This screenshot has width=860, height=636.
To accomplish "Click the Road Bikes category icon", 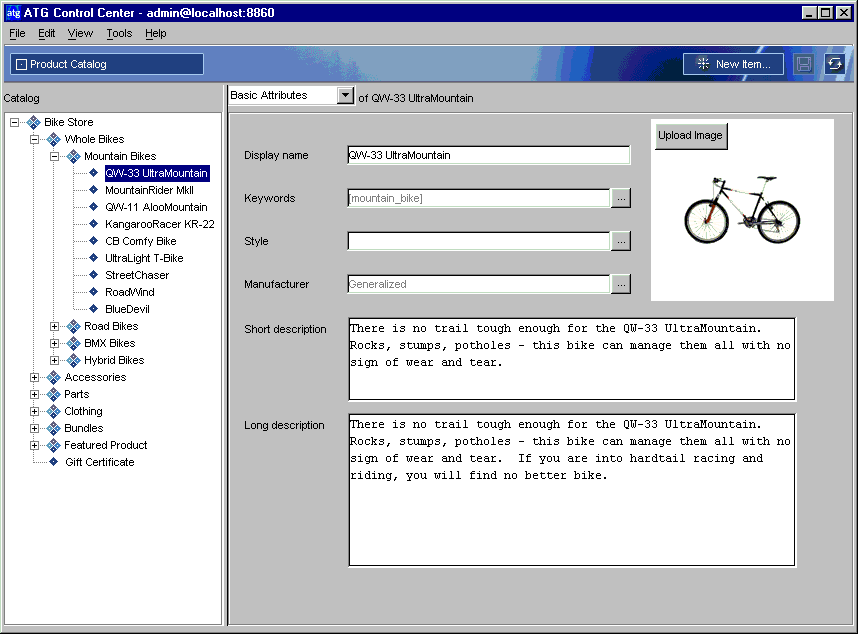I will [73, 326].
